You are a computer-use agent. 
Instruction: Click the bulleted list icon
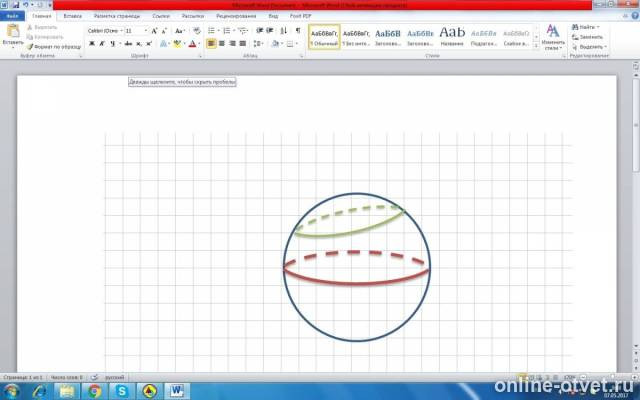[x=211, y=31]
